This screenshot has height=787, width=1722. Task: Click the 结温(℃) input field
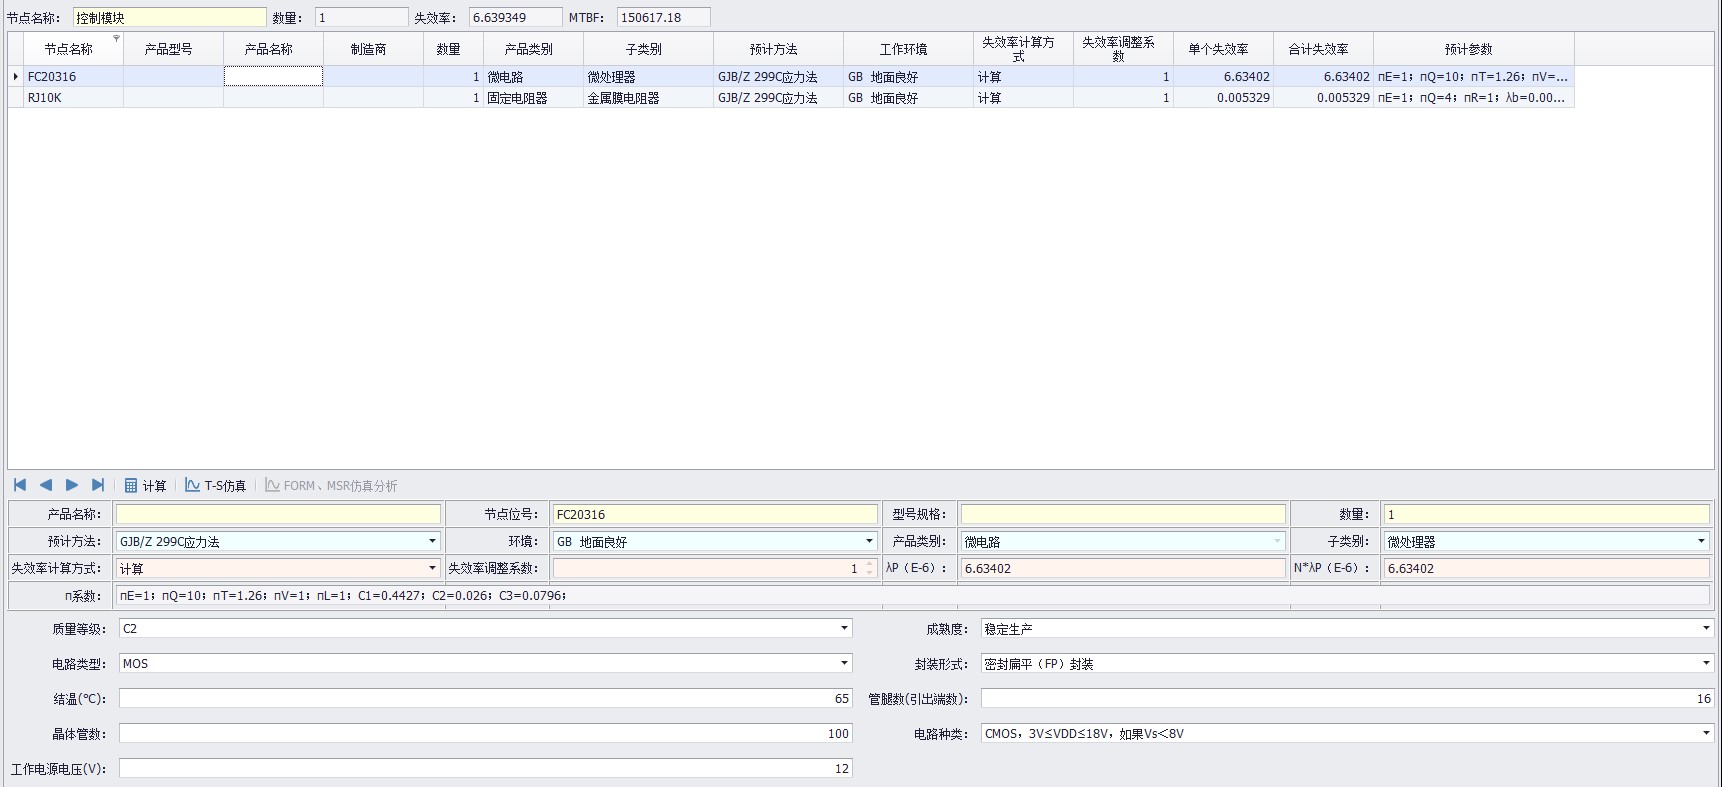click(x=485, y=699)
